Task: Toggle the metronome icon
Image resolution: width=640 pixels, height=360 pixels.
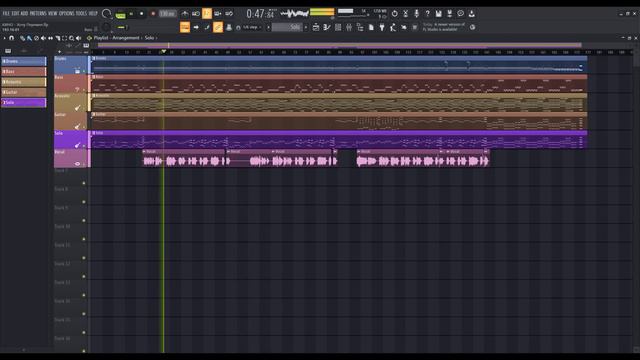Action: click(x=185, y=14)
